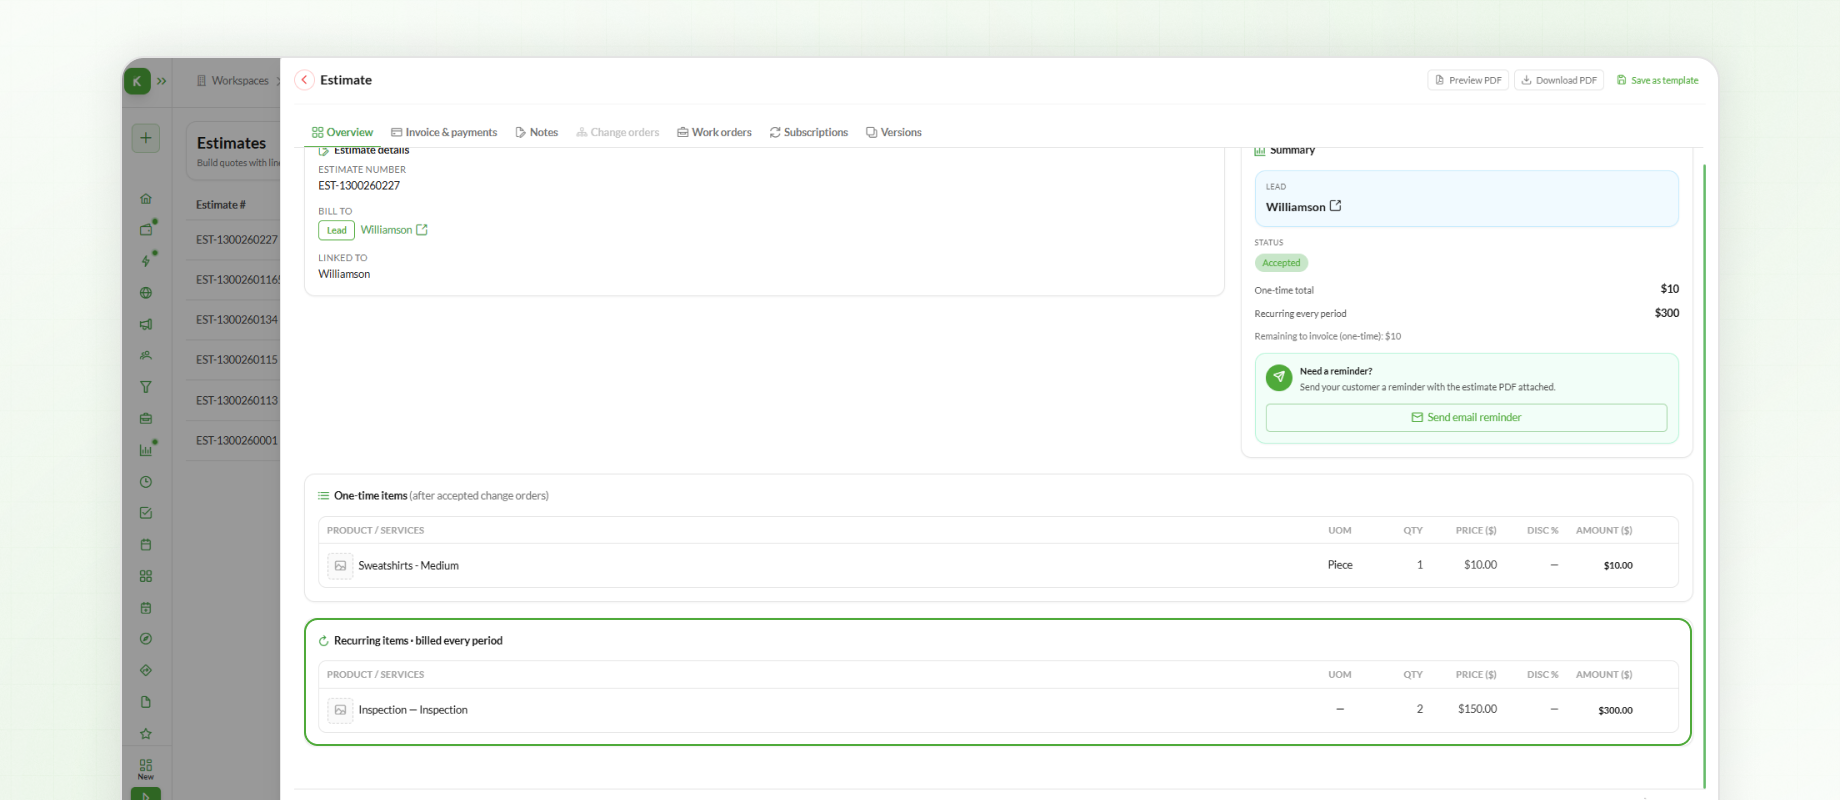Click external link icon next to Williamson in Summary
Image resolution: width=1840 pixels, height=800 pixels.
(1335, 206)
